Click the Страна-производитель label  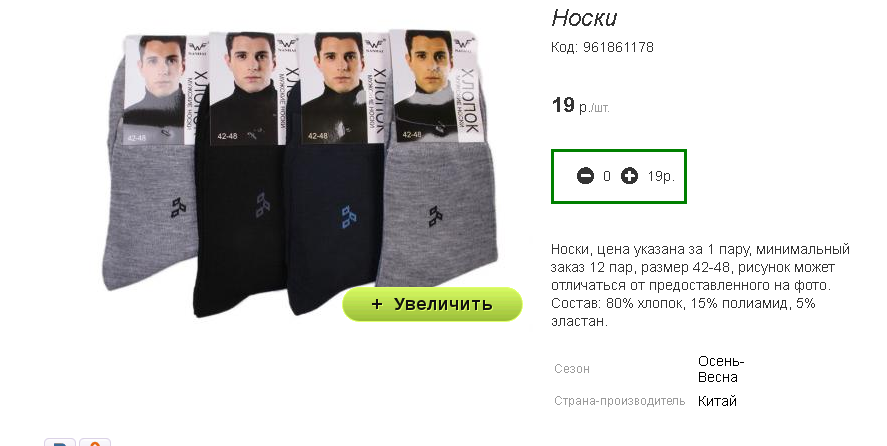pyautogui.click(x=619, y=401)
